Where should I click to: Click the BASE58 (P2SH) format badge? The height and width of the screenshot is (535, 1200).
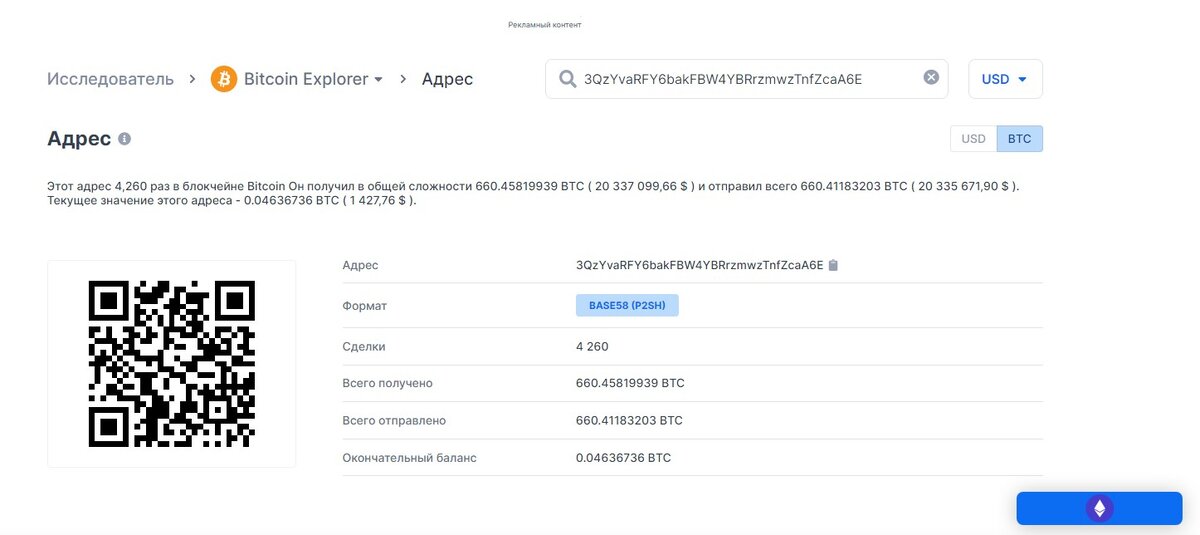click(627, 305)
